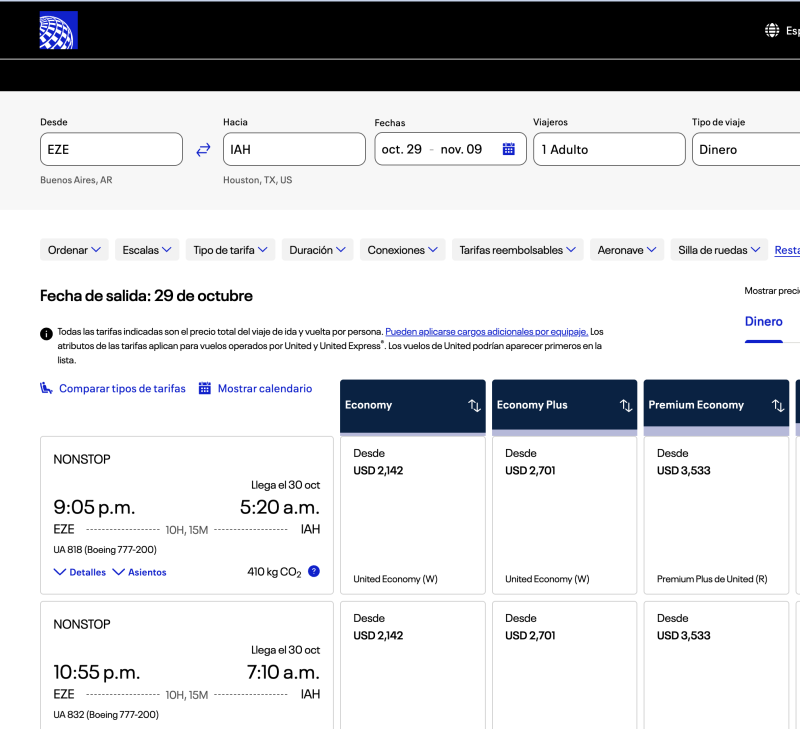800x729 pixels.
Task: Swap origin and destination airports
Action: coord(203,149)
